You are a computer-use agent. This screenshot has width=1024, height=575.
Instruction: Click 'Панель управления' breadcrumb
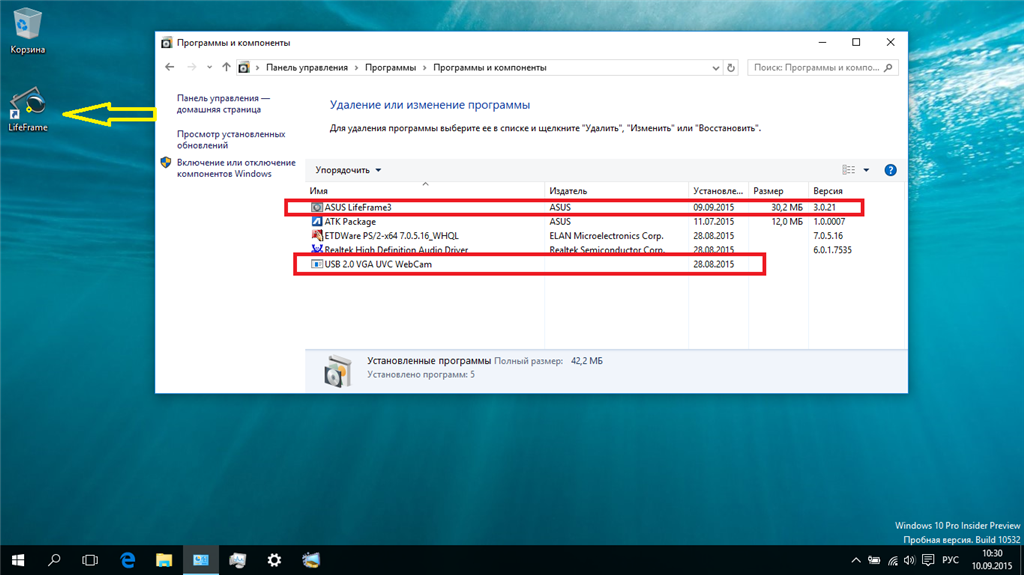tap(307, 67)
